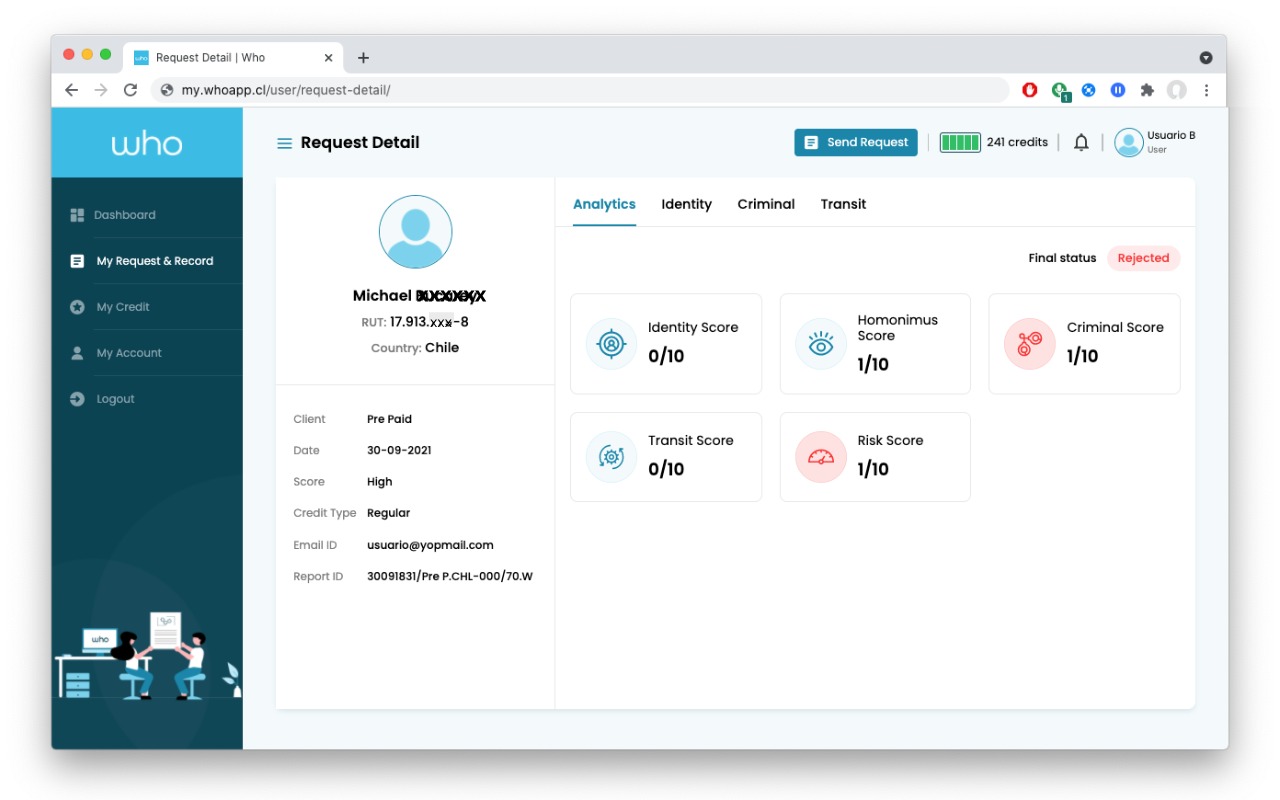Click the who logo in sidebar
This screenshot has height=800, width=1280.
coord(147,144)
